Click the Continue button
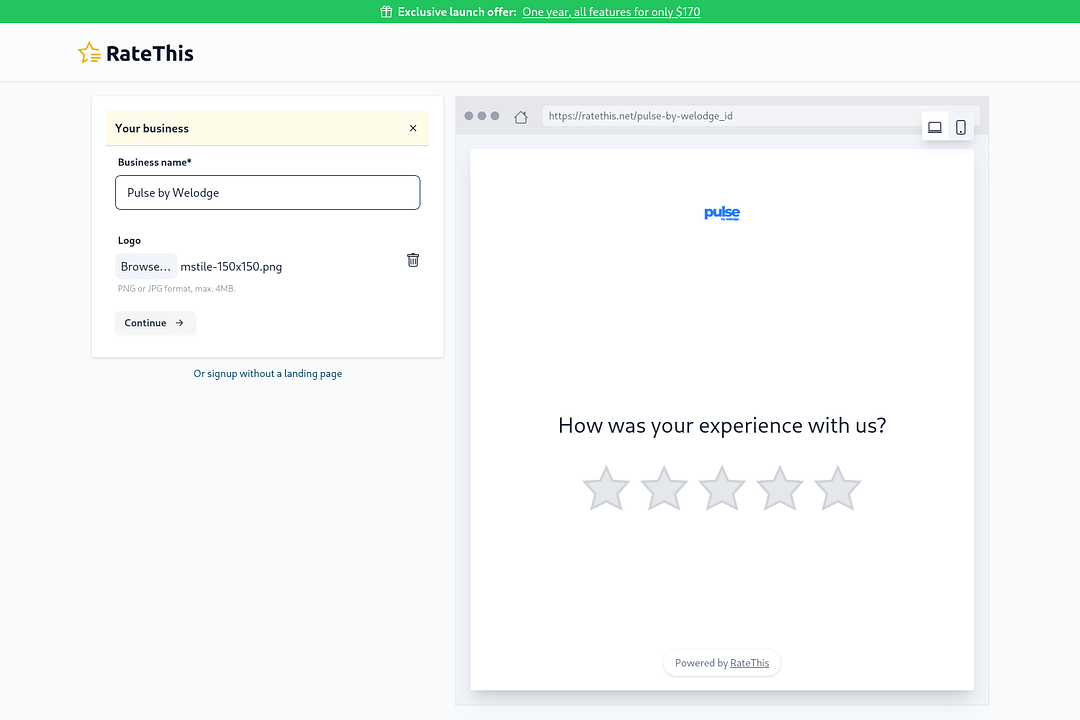The image size is (1080, 720). pyautogui.click(x=155, y=323)
